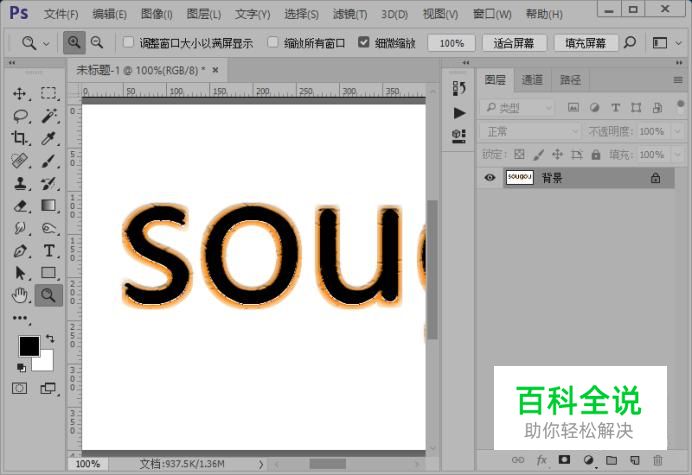
Task: Select the Blur tool
Action: point(20,228)
